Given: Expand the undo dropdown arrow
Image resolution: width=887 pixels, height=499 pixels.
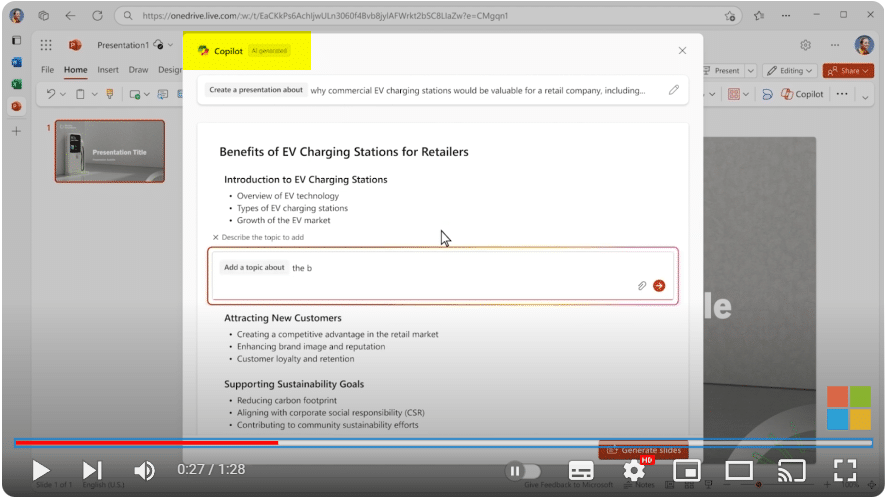Looking at the screenshot, I should pos(63,94).
